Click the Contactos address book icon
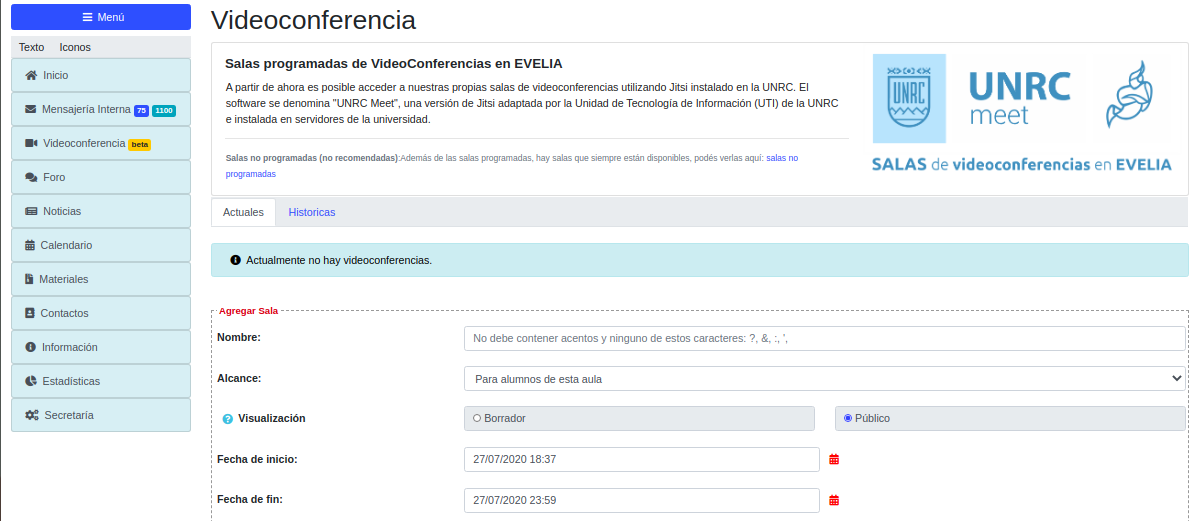Screen dimensions: 1192x521 coord(30,313)
